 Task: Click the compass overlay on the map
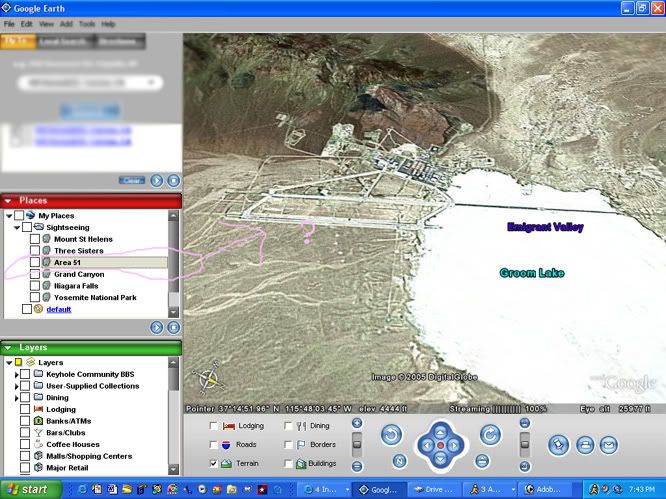[209, 377]
